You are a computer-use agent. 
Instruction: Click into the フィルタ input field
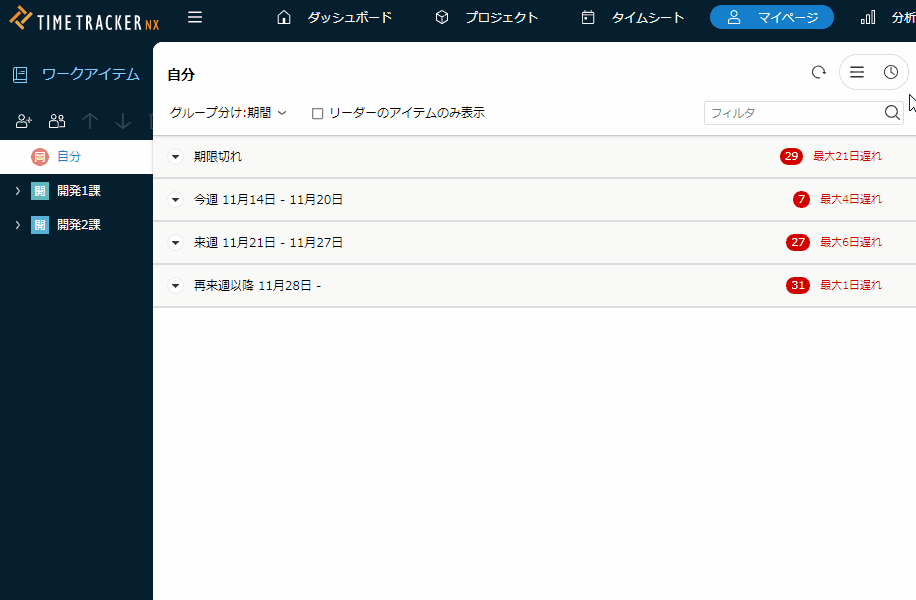click(x=790, y=113)
